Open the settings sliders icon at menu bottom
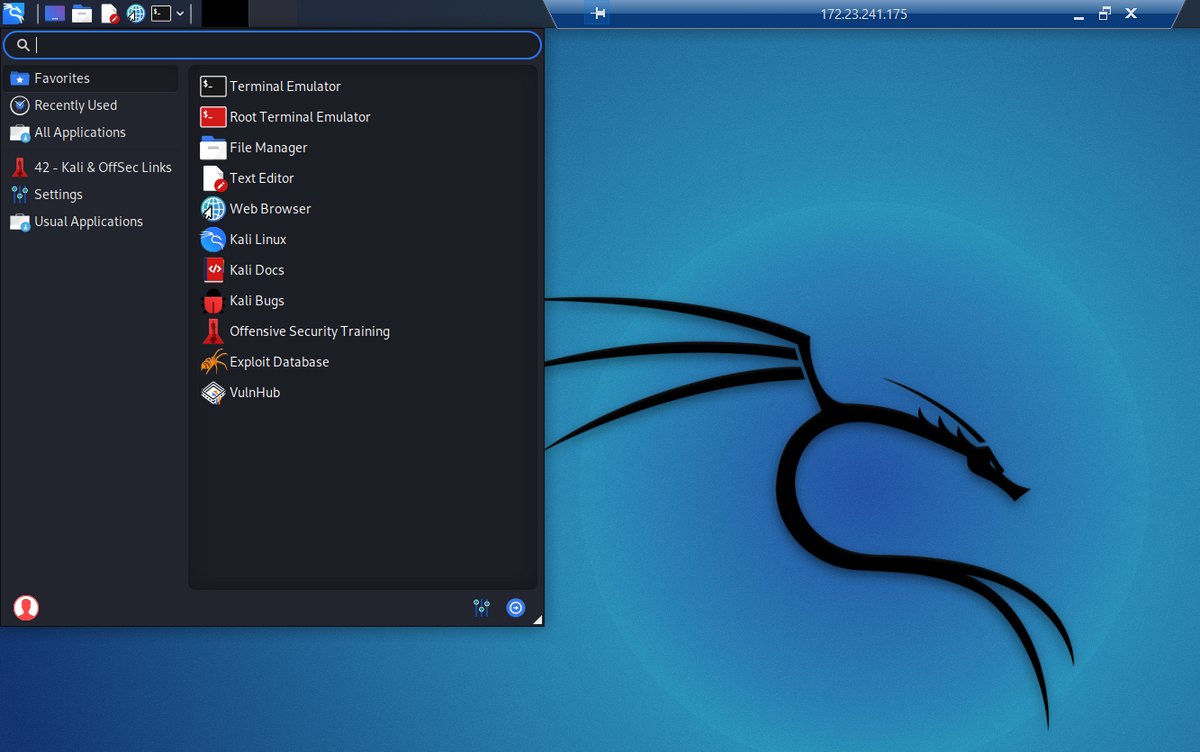 tap(482, 607)
